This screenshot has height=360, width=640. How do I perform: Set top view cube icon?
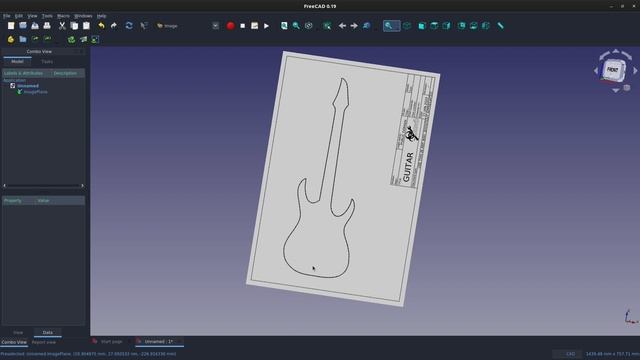(x=434, y=26)
